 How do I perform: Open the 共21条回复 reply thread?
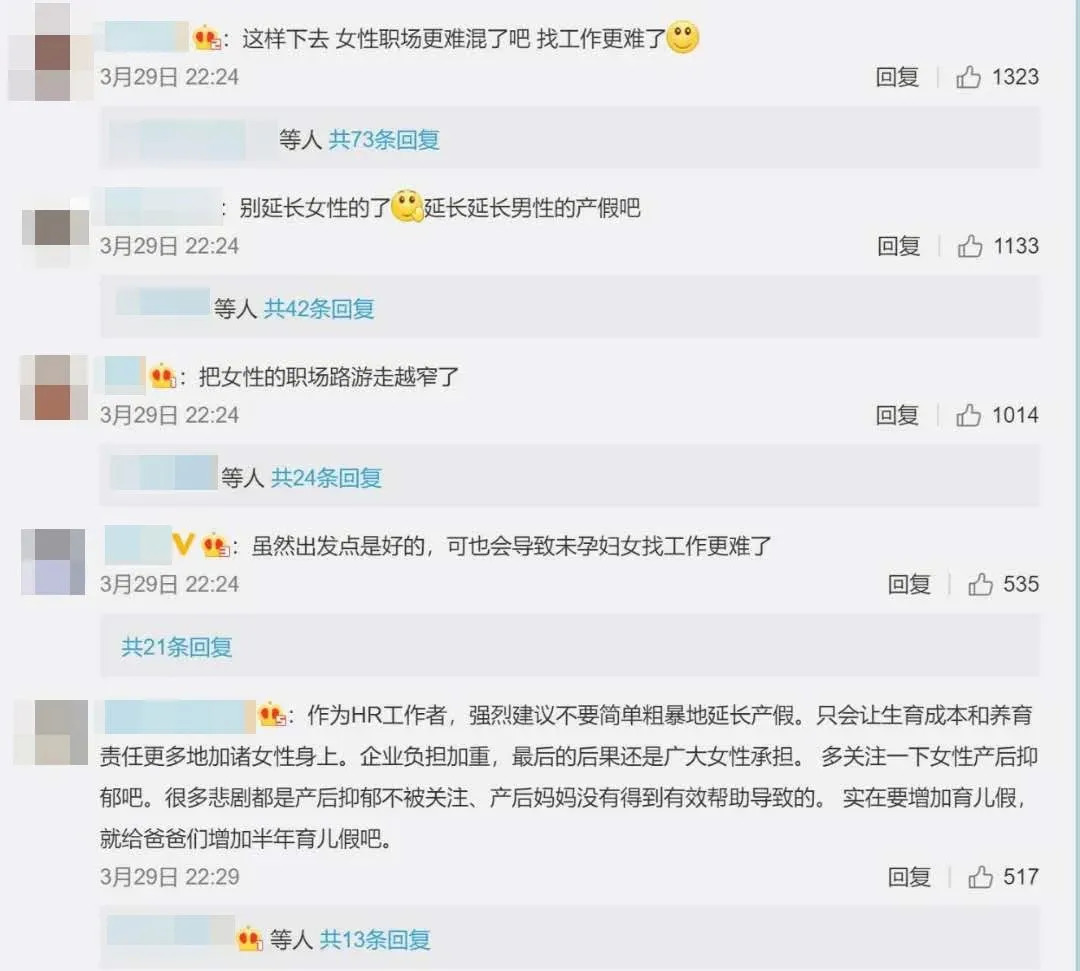point(176,647)
